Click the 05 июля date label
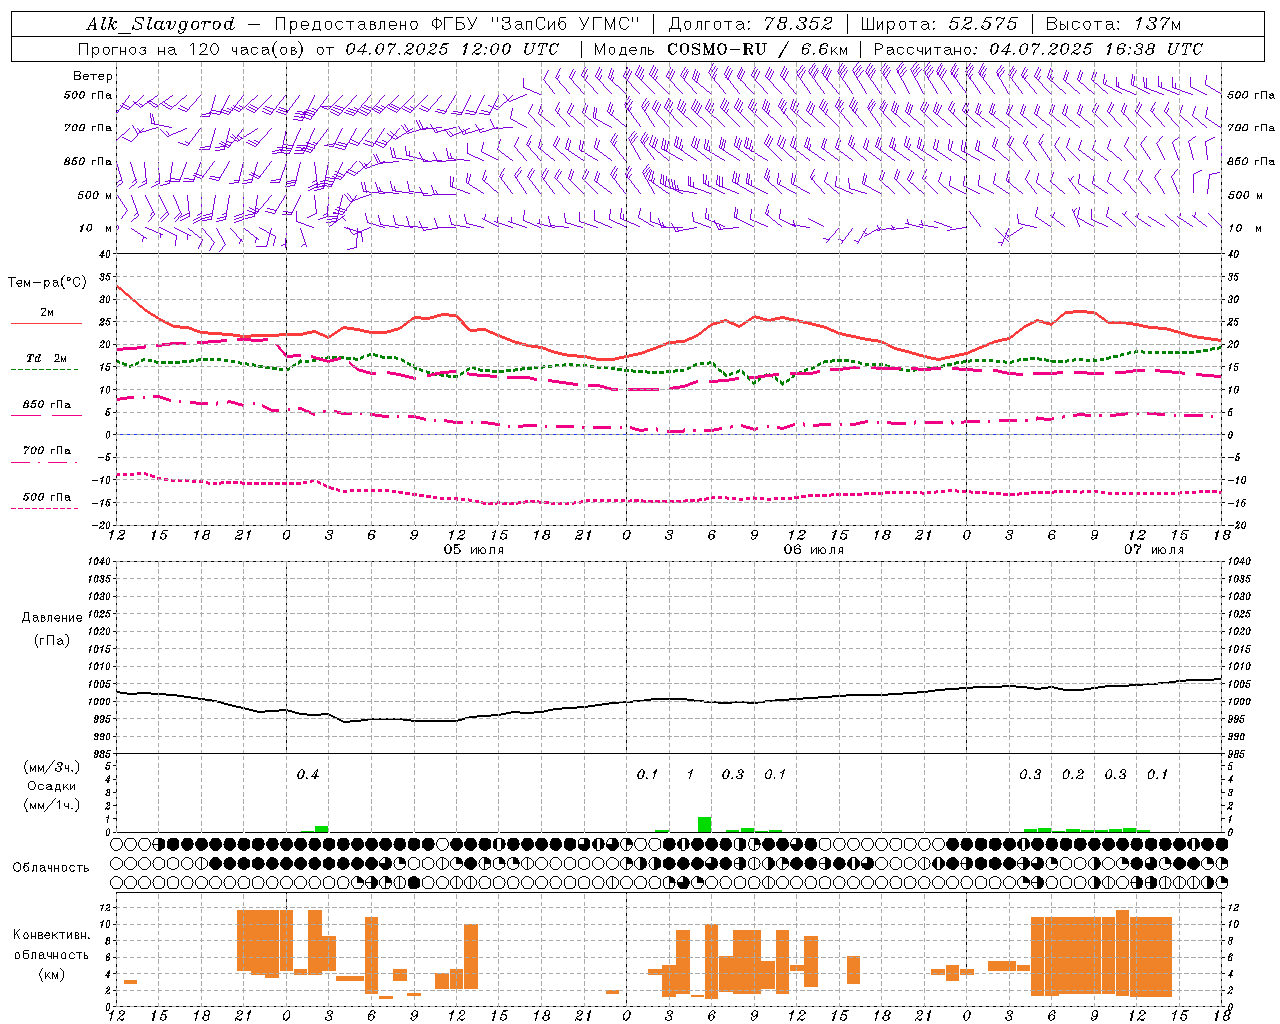 (474, 550)
